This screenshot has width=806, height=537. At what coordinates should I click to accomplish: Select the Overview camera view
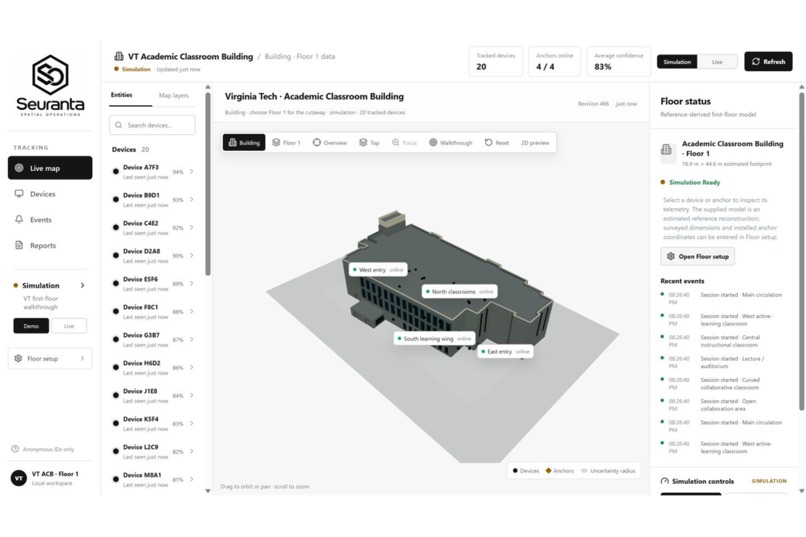[x=330, y=142]
